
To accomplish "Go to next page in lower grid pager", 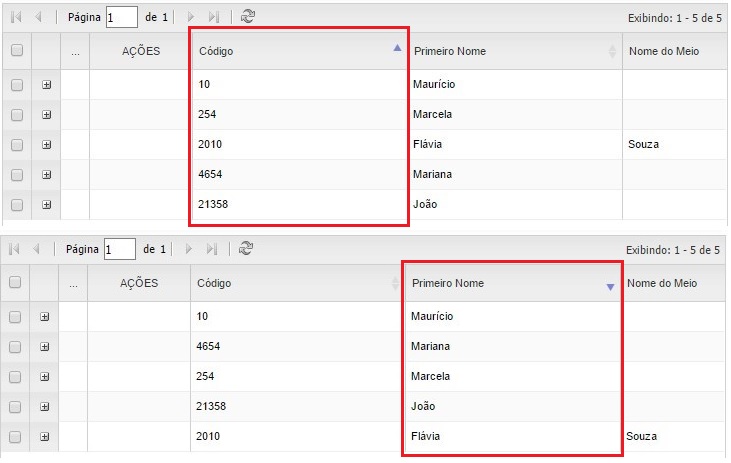I will [190, 249].
